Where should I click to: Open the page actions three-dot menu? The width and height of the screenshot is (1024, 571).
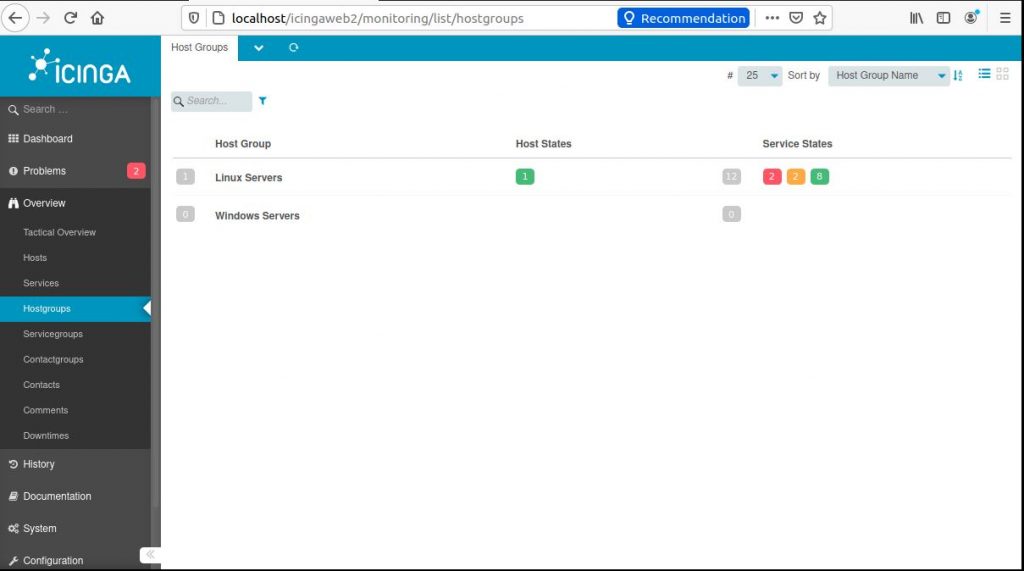point(772,18)
